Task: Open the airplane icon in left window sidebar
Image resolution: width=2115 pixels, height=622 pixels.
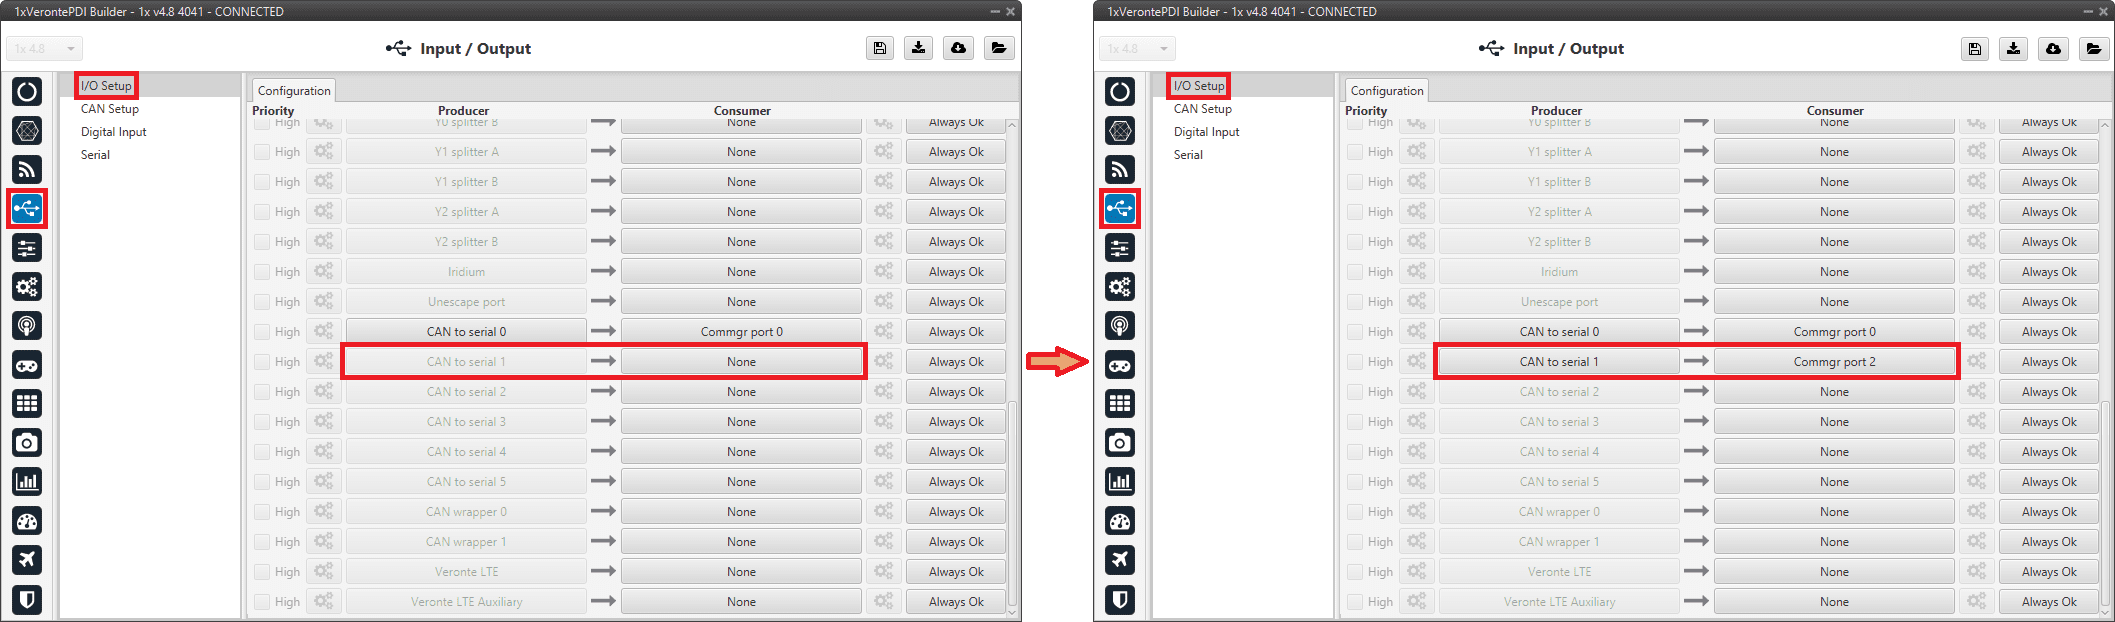Action: click(27, 560)
